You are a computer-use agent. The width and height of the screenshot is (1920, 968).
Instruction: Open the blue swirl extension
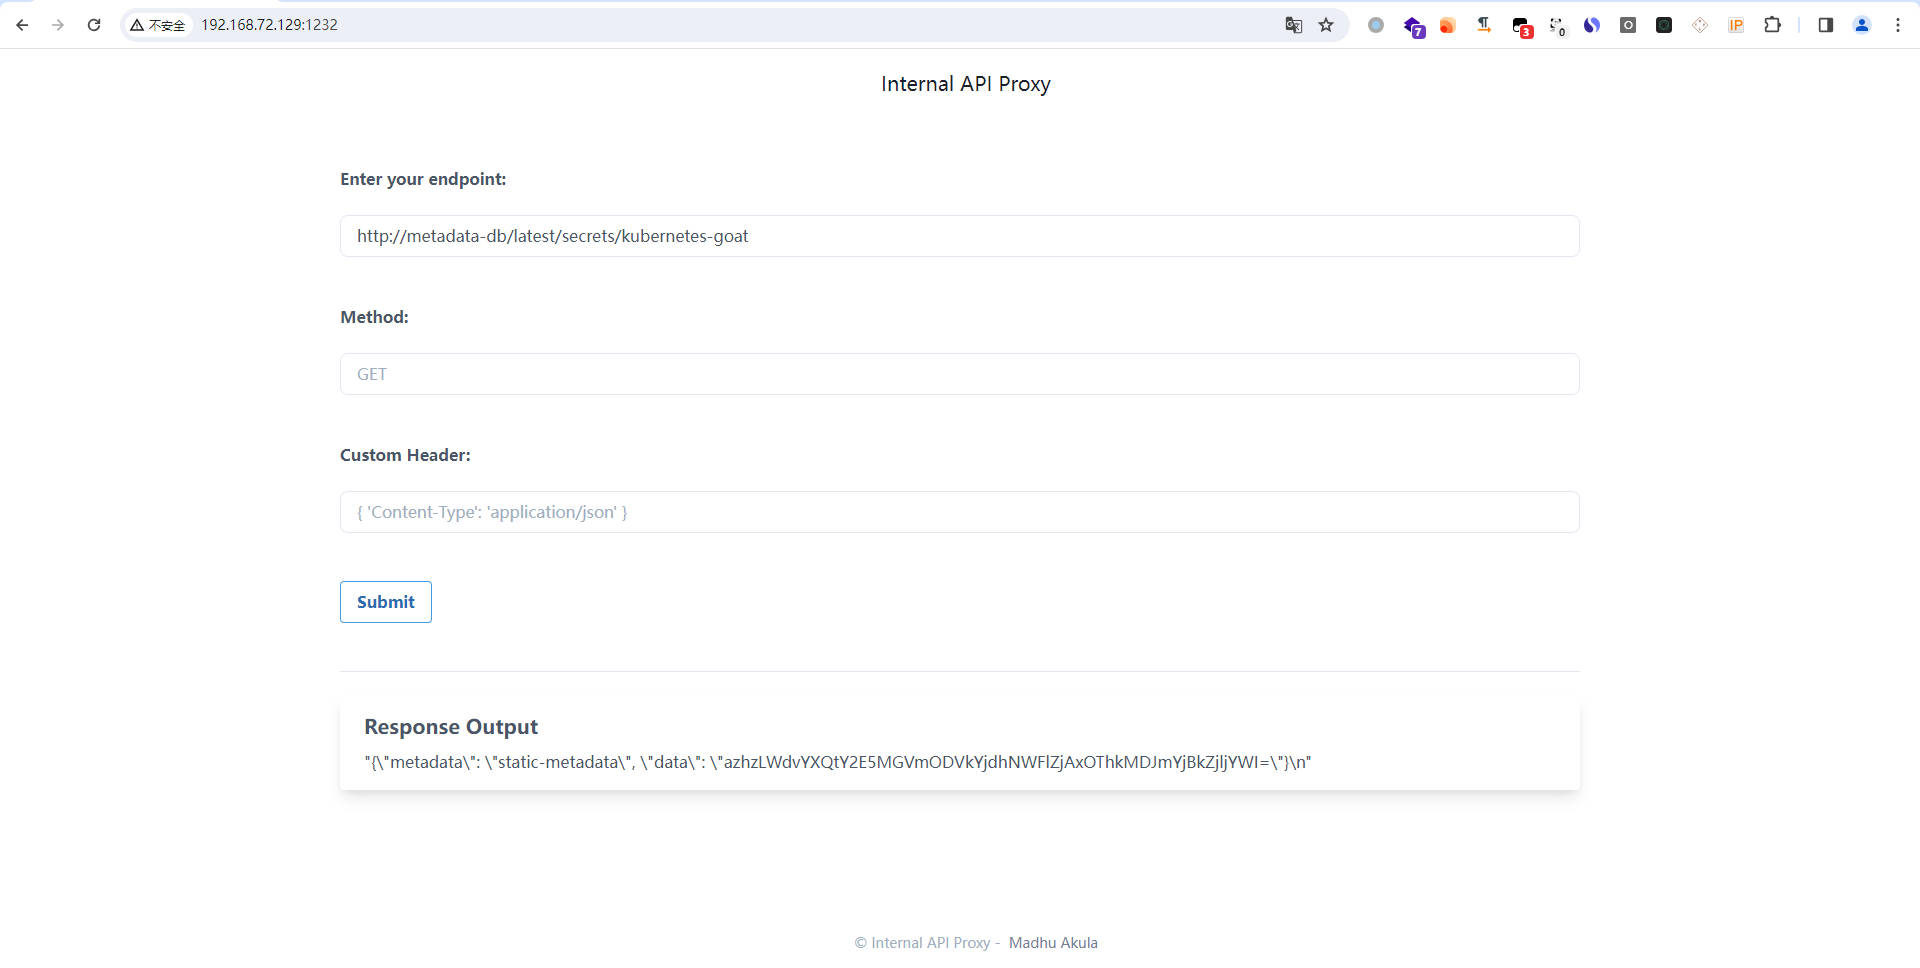(x=1592, y=25)
